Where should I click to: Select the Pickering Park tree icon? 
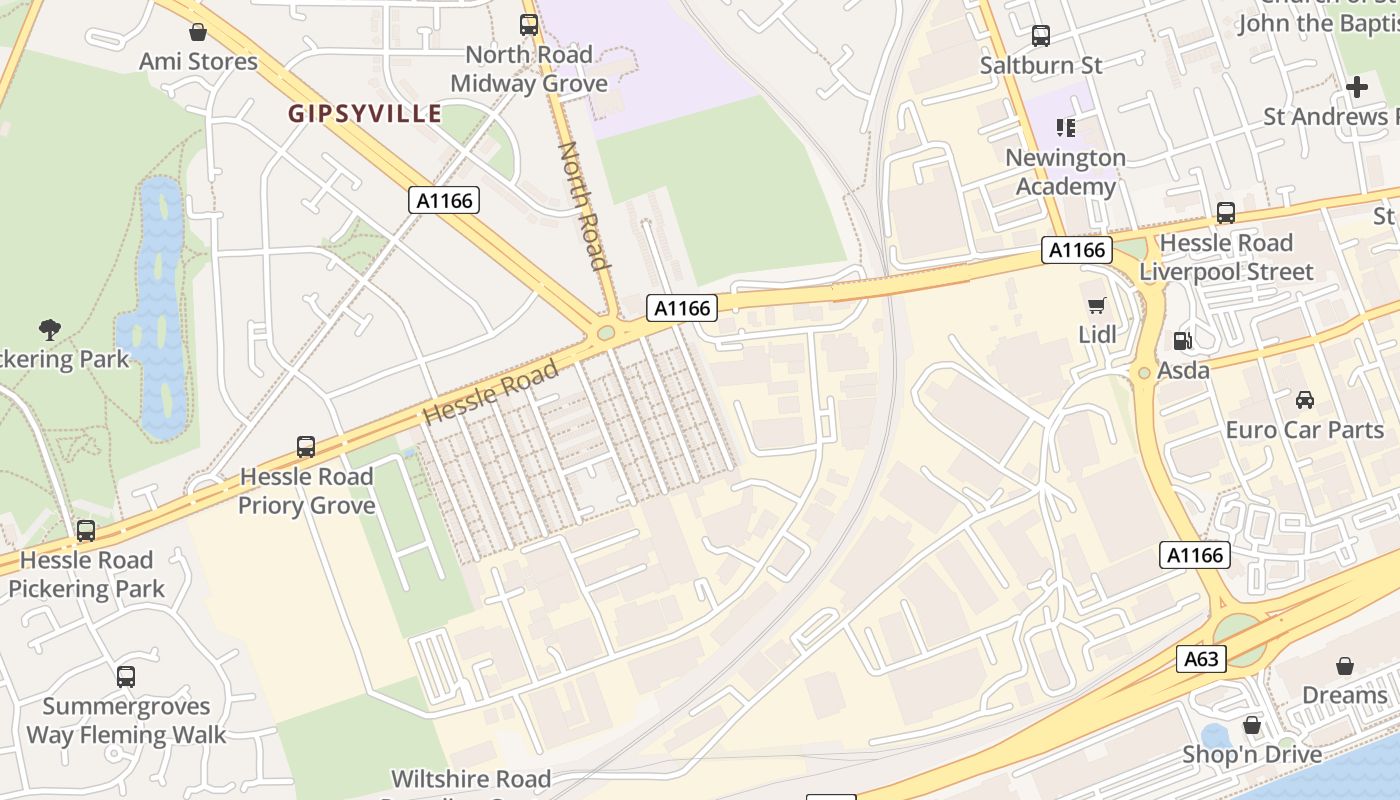tap(49, 329)
